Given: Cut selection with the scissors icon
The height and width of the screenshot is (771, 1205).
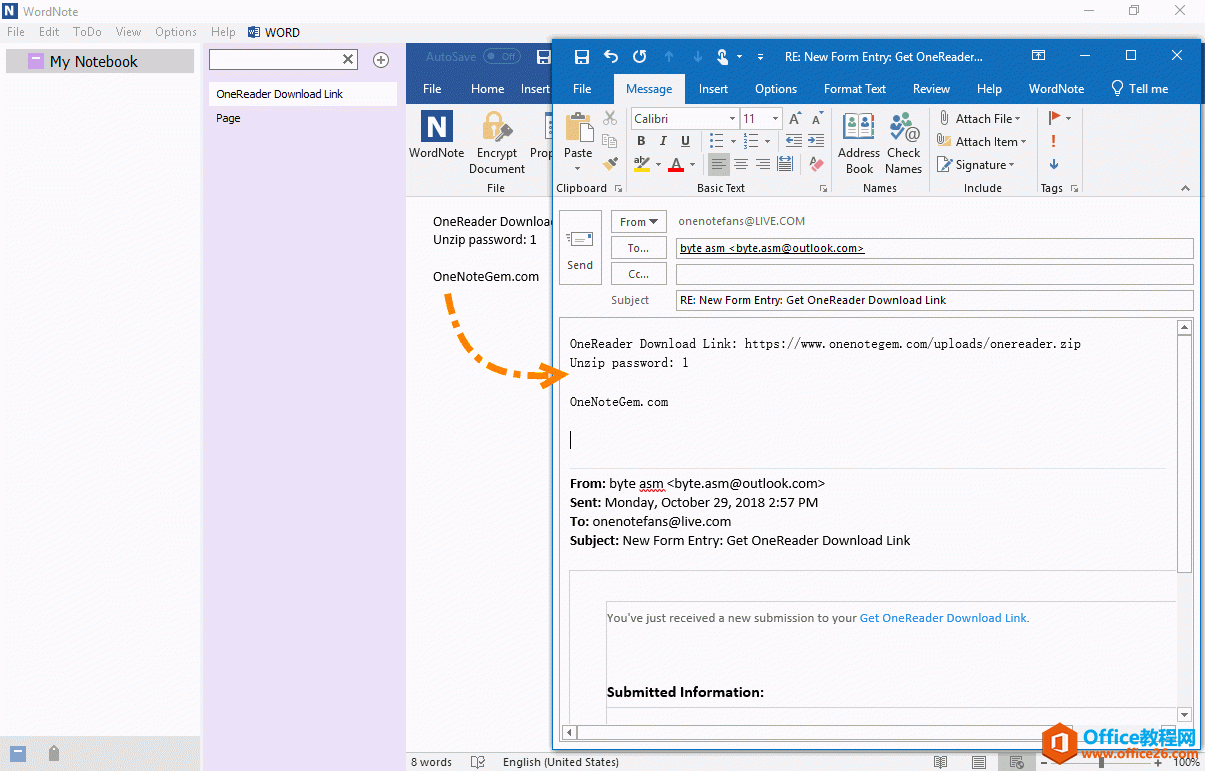Looking at the screenshot, I should pos(610,118).
